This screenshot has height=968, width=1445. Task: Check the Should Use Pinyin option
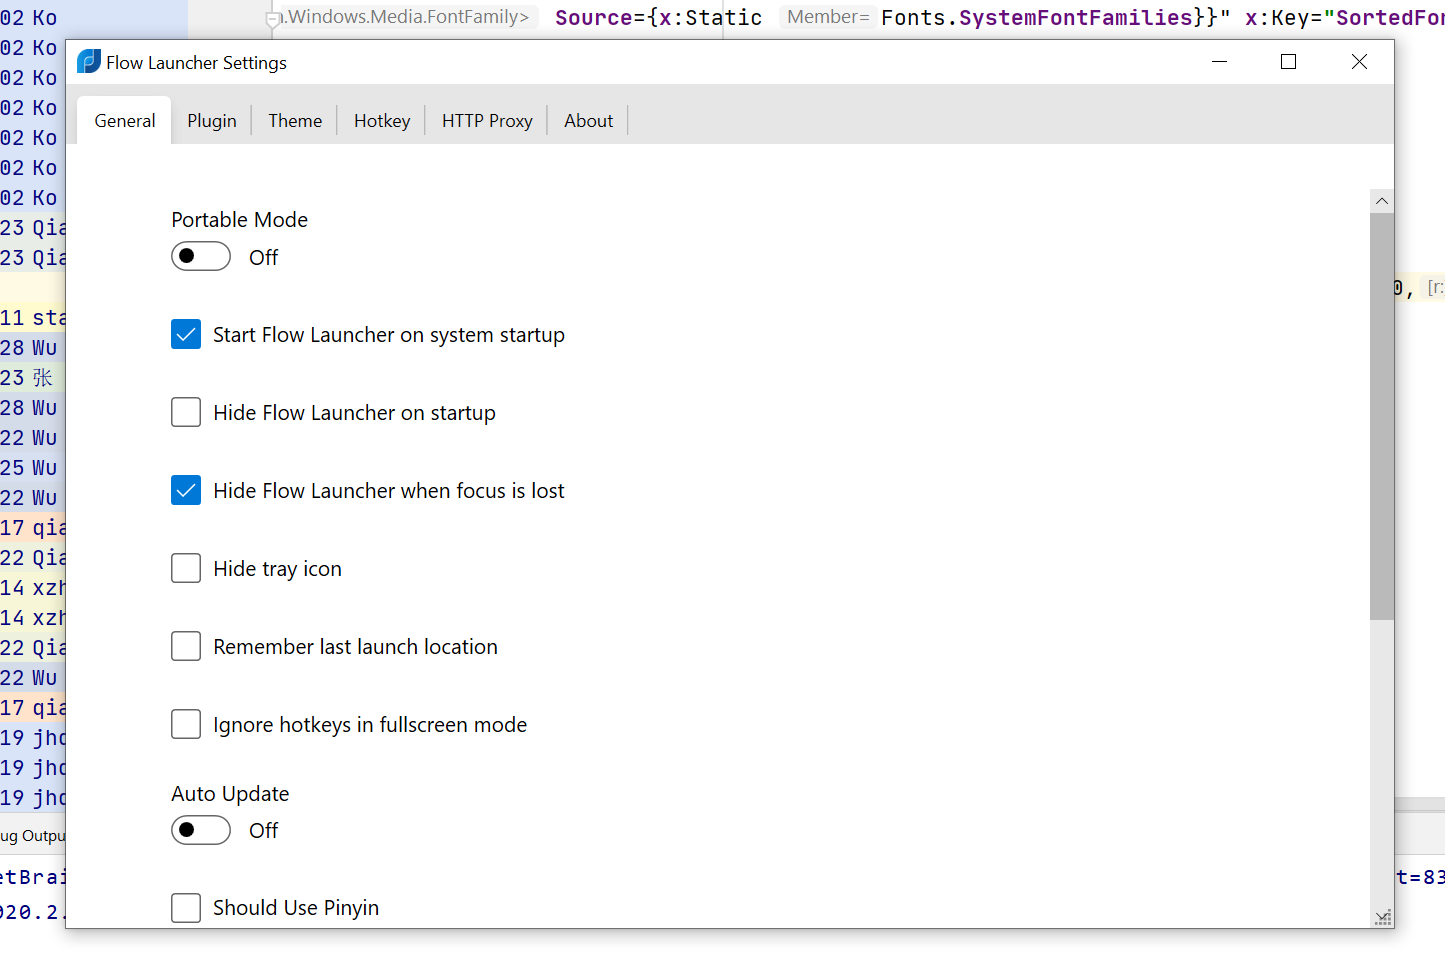pyautogui.click(x=186, y=907)
